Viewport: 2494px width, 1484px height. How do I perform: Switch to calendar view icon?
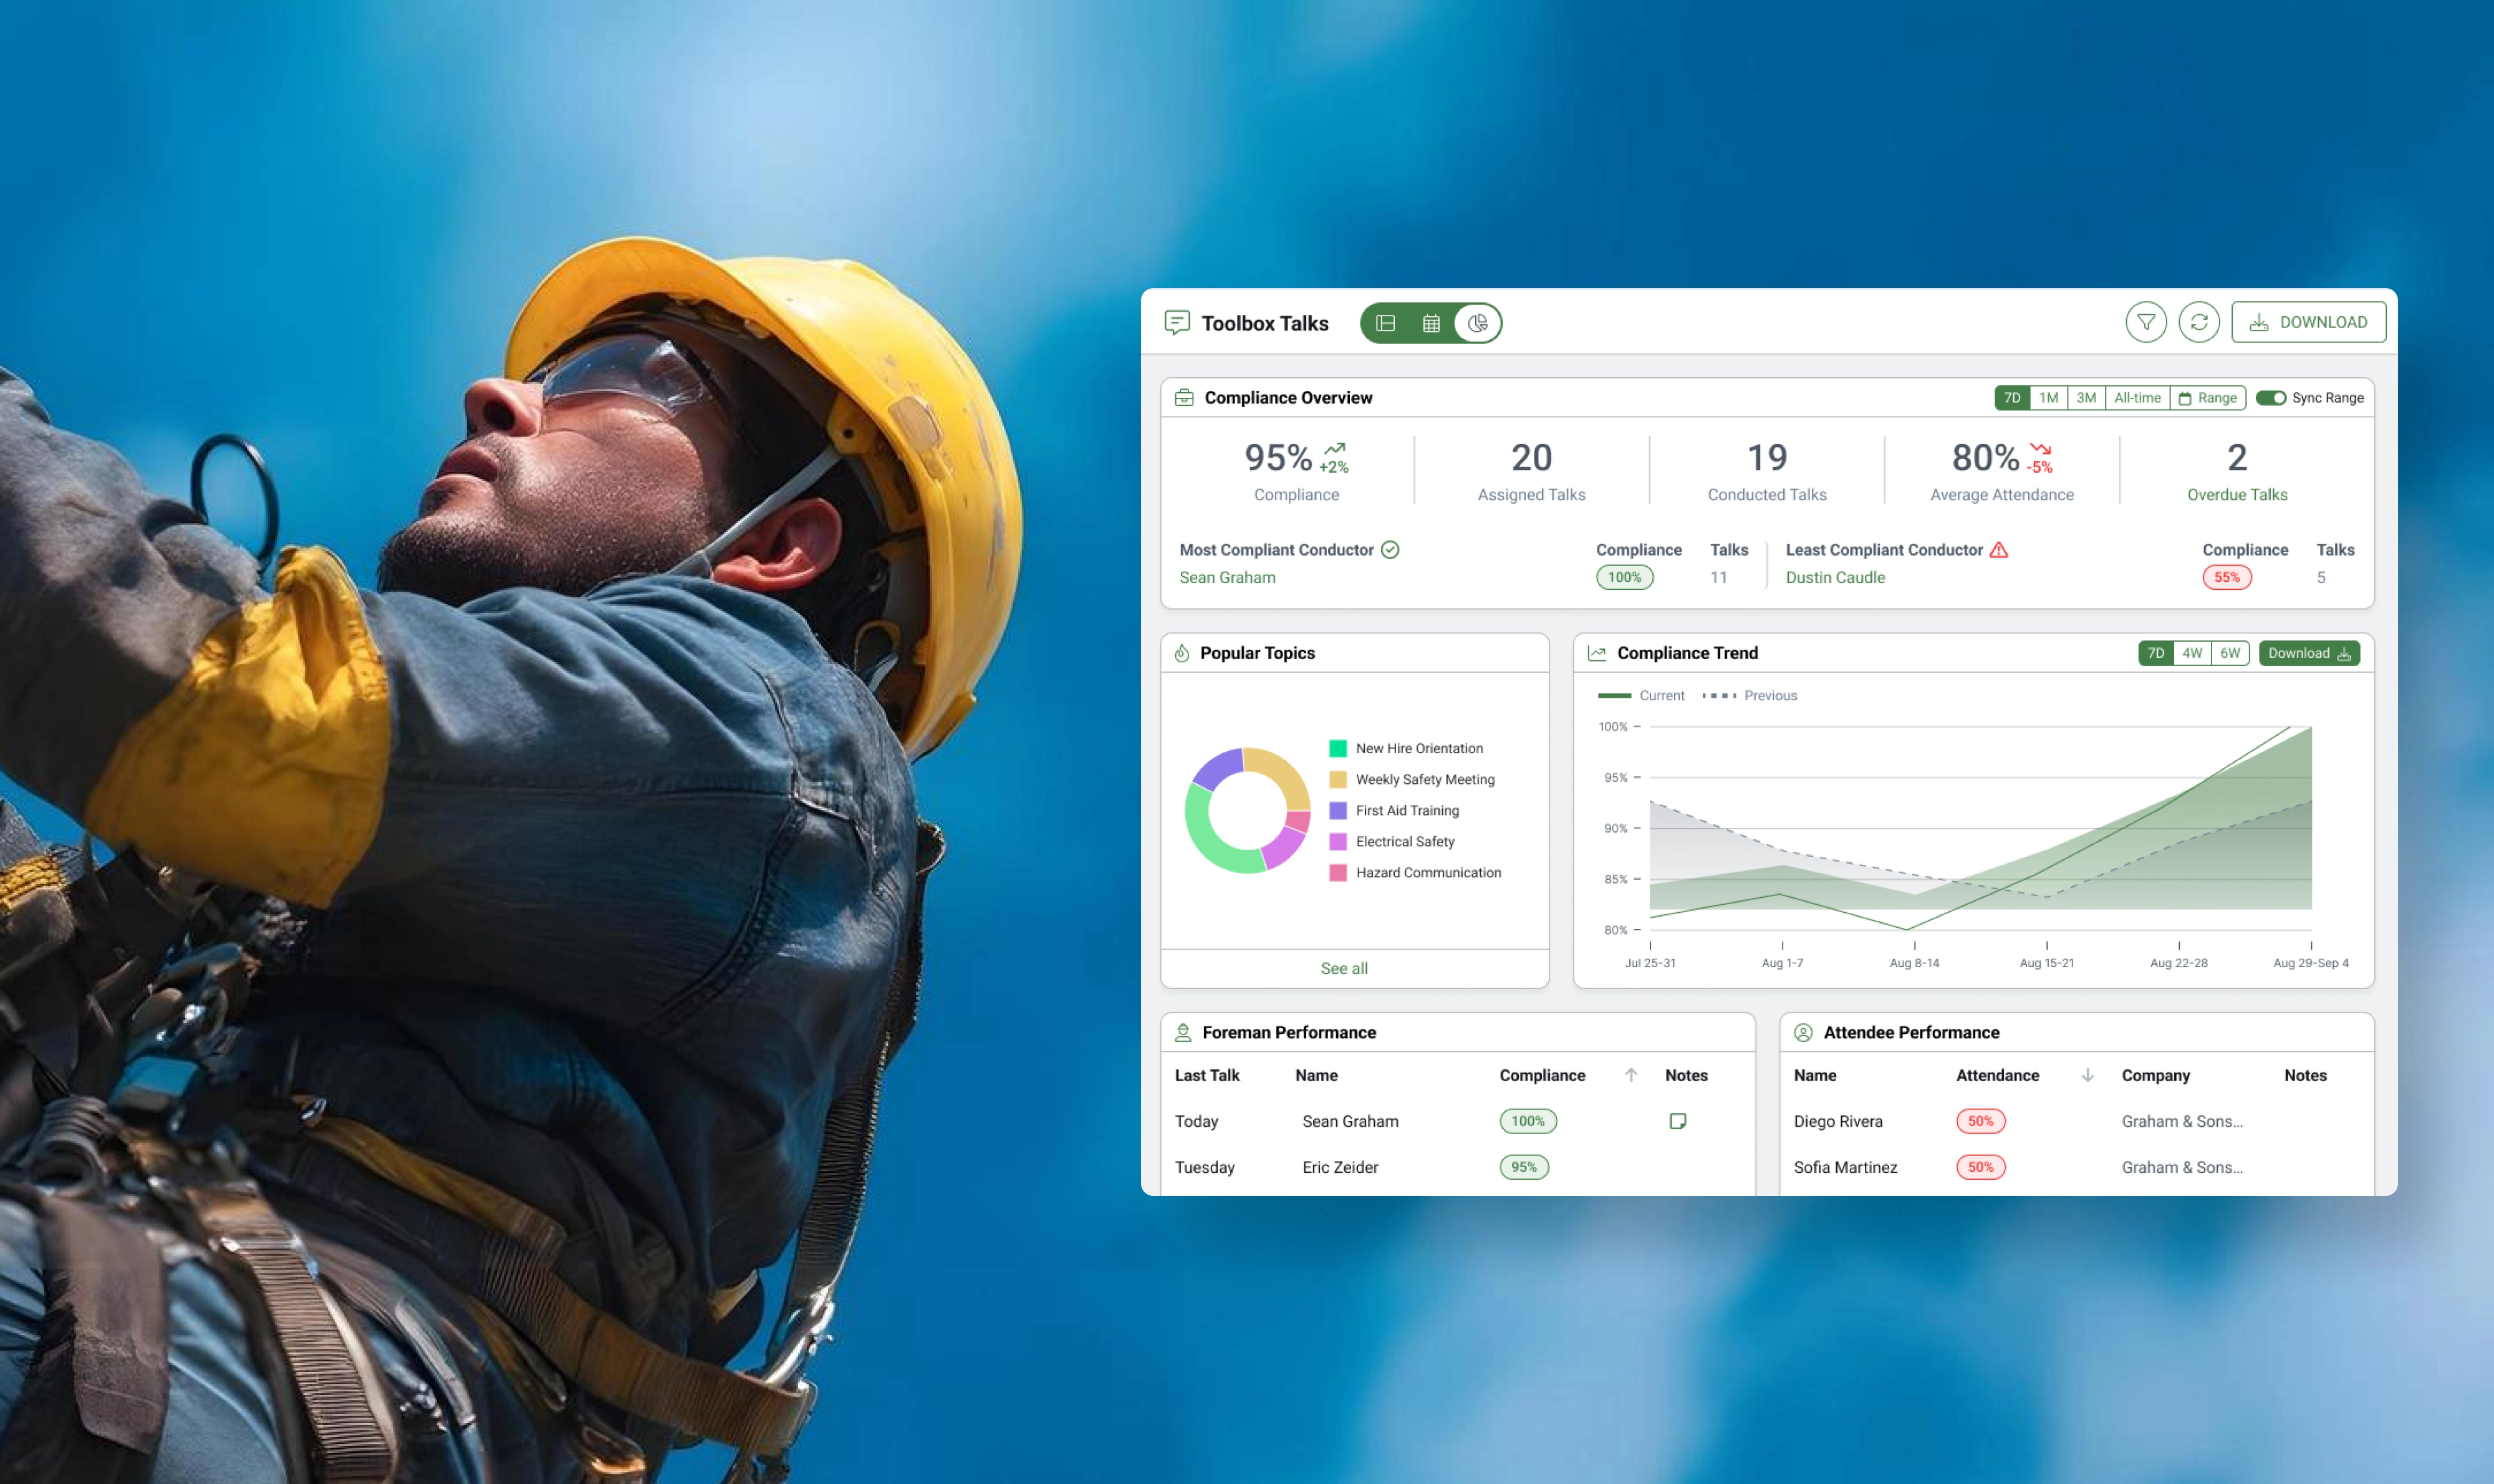click(1431, 323)
